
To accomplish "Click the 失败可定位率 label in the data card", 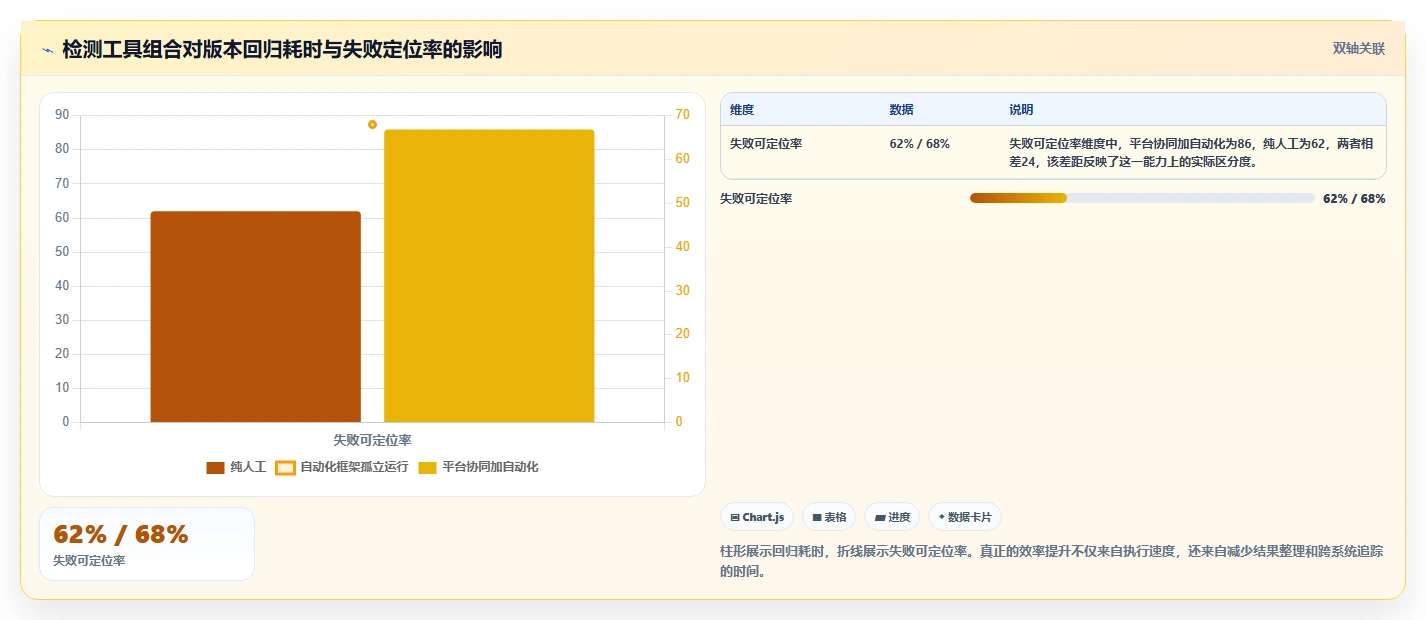I will [89, 561].
